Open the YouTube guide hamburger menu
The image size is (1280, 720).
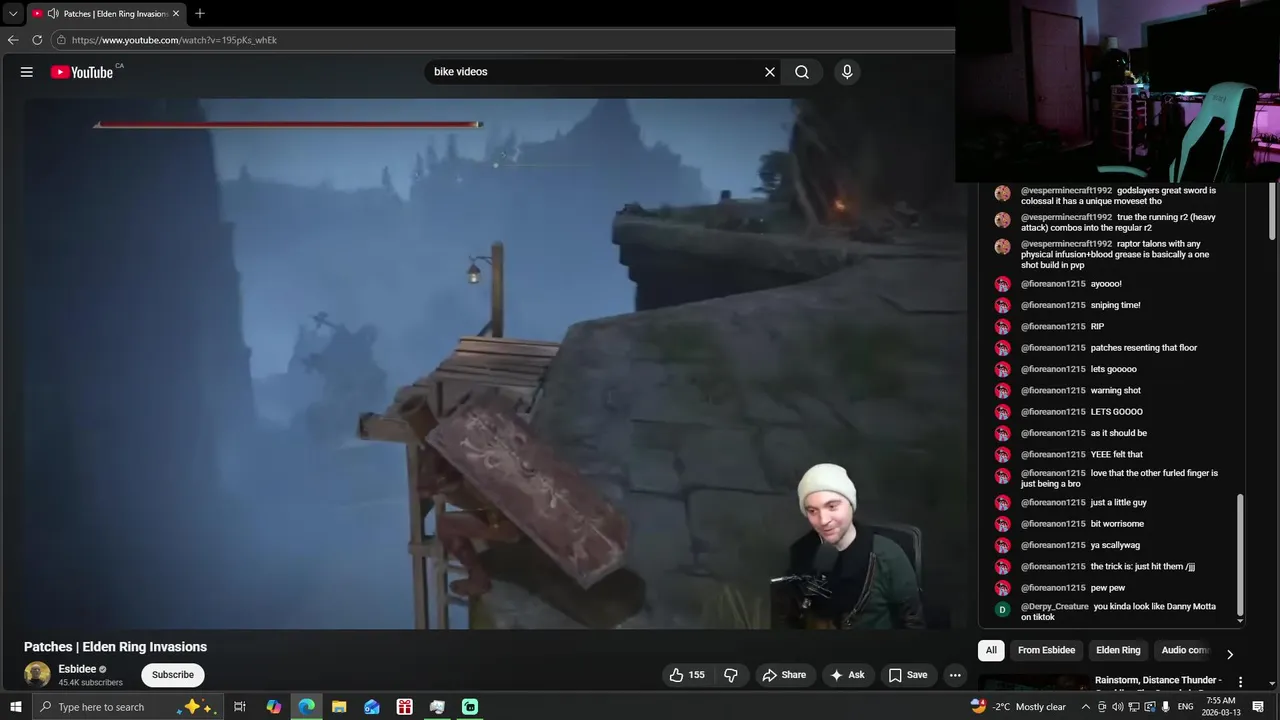click(27, 72)
